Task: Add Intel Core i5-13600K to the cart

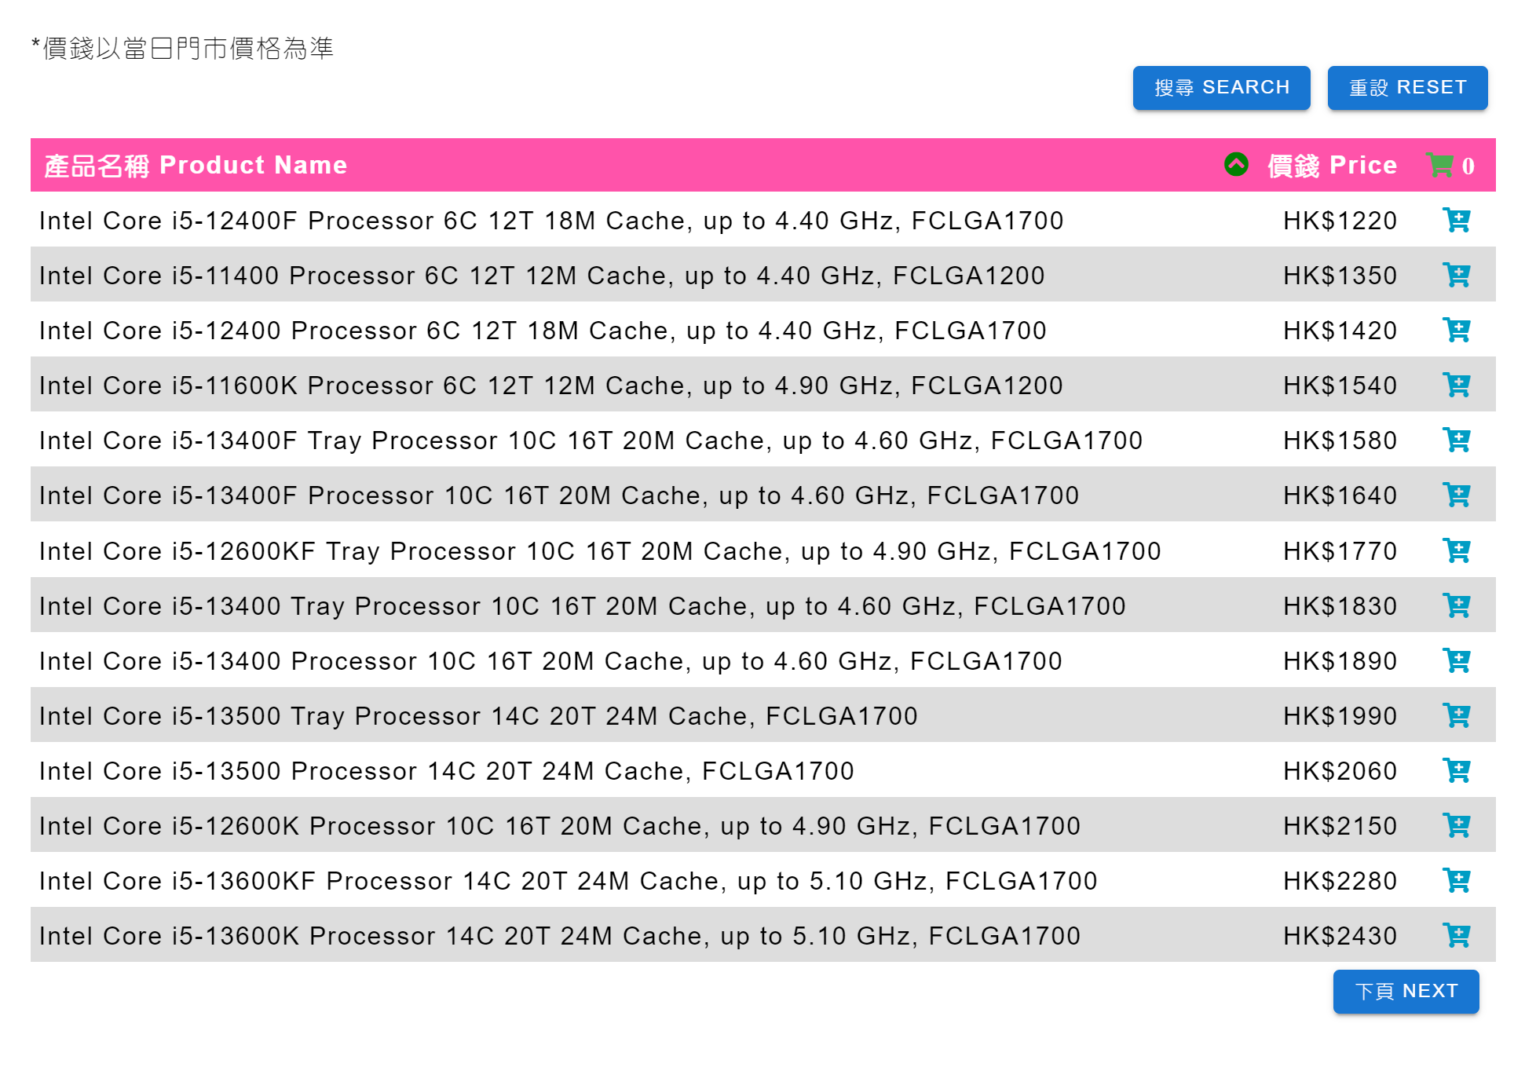Action: tap(1457, 935)
